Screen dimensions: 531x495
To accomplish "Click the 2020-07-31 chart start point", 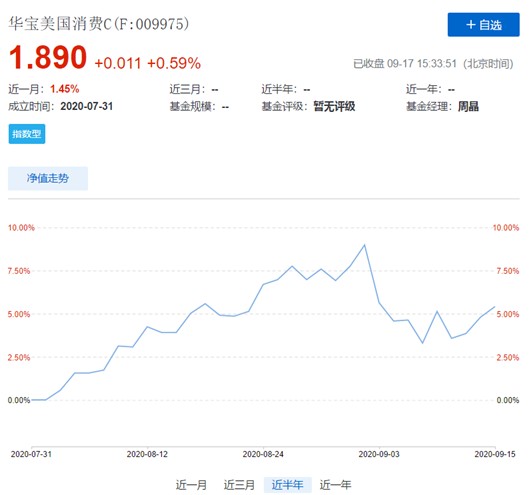I will 31,400.
